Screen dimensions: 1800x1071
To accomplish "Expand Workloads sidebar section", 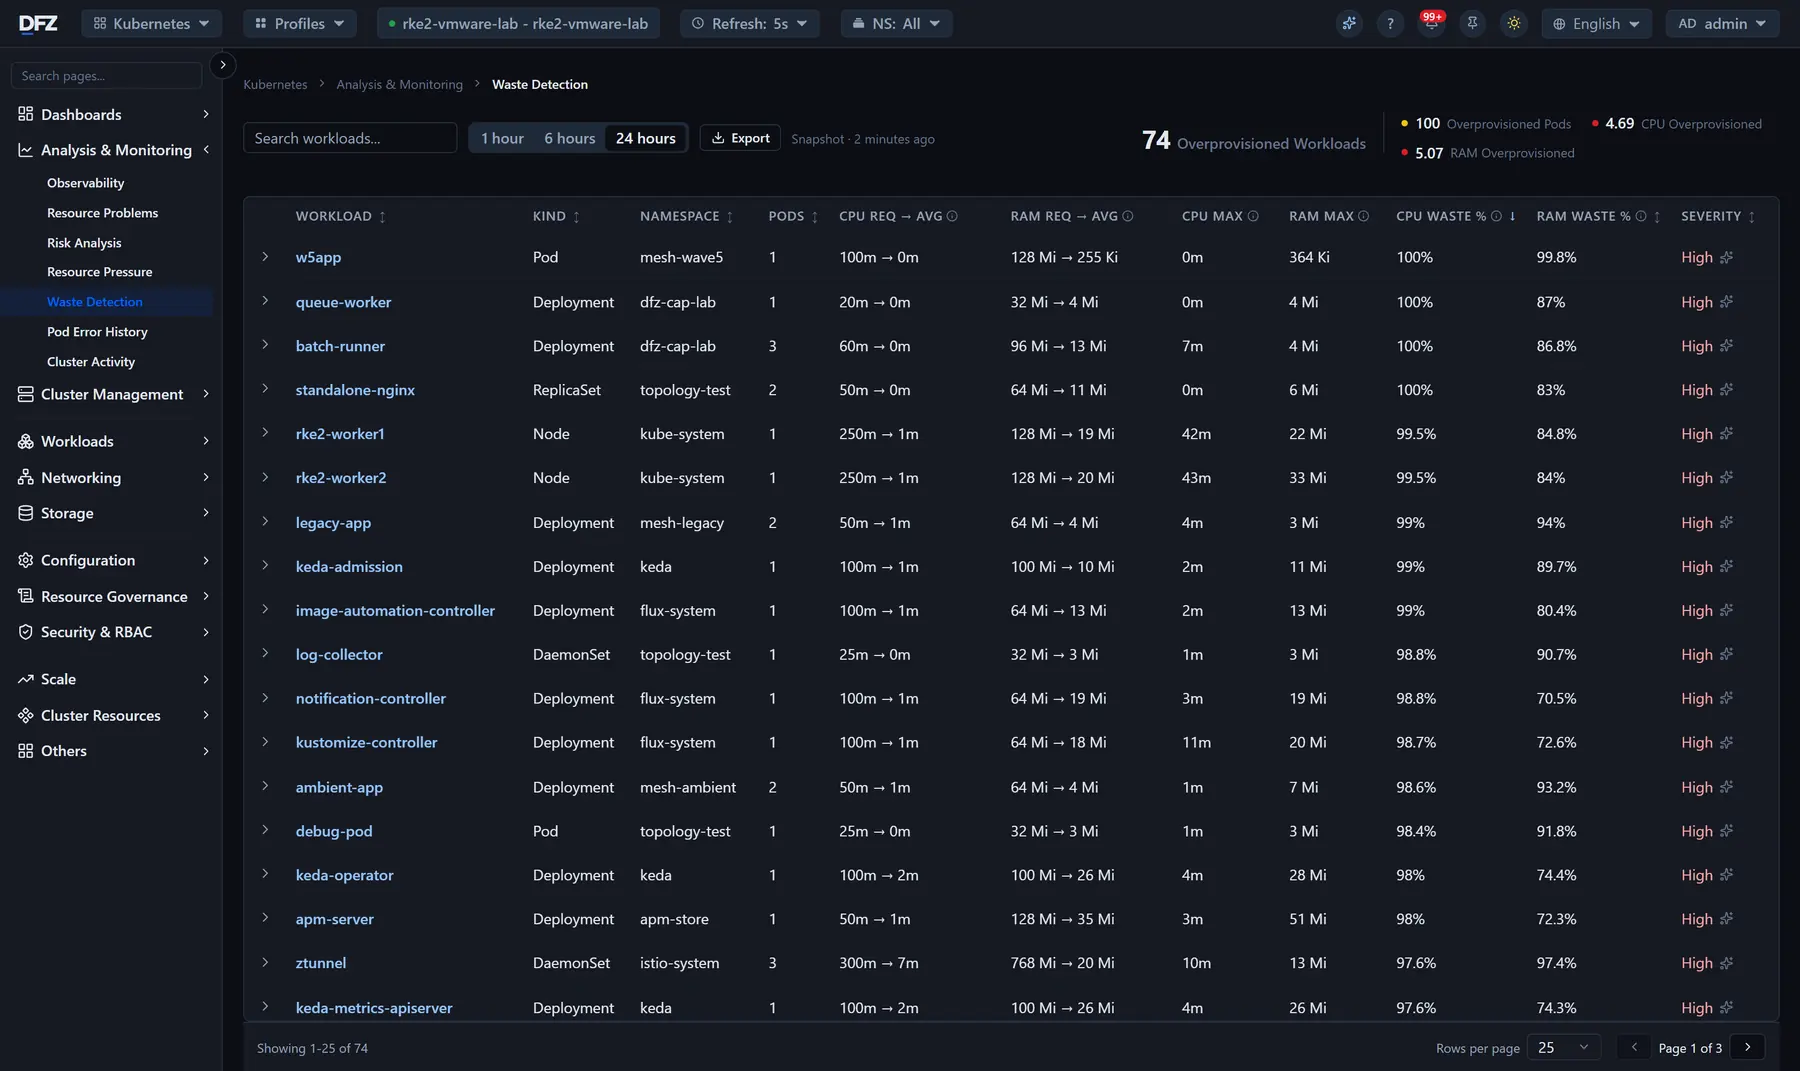I will coord(113,441).
